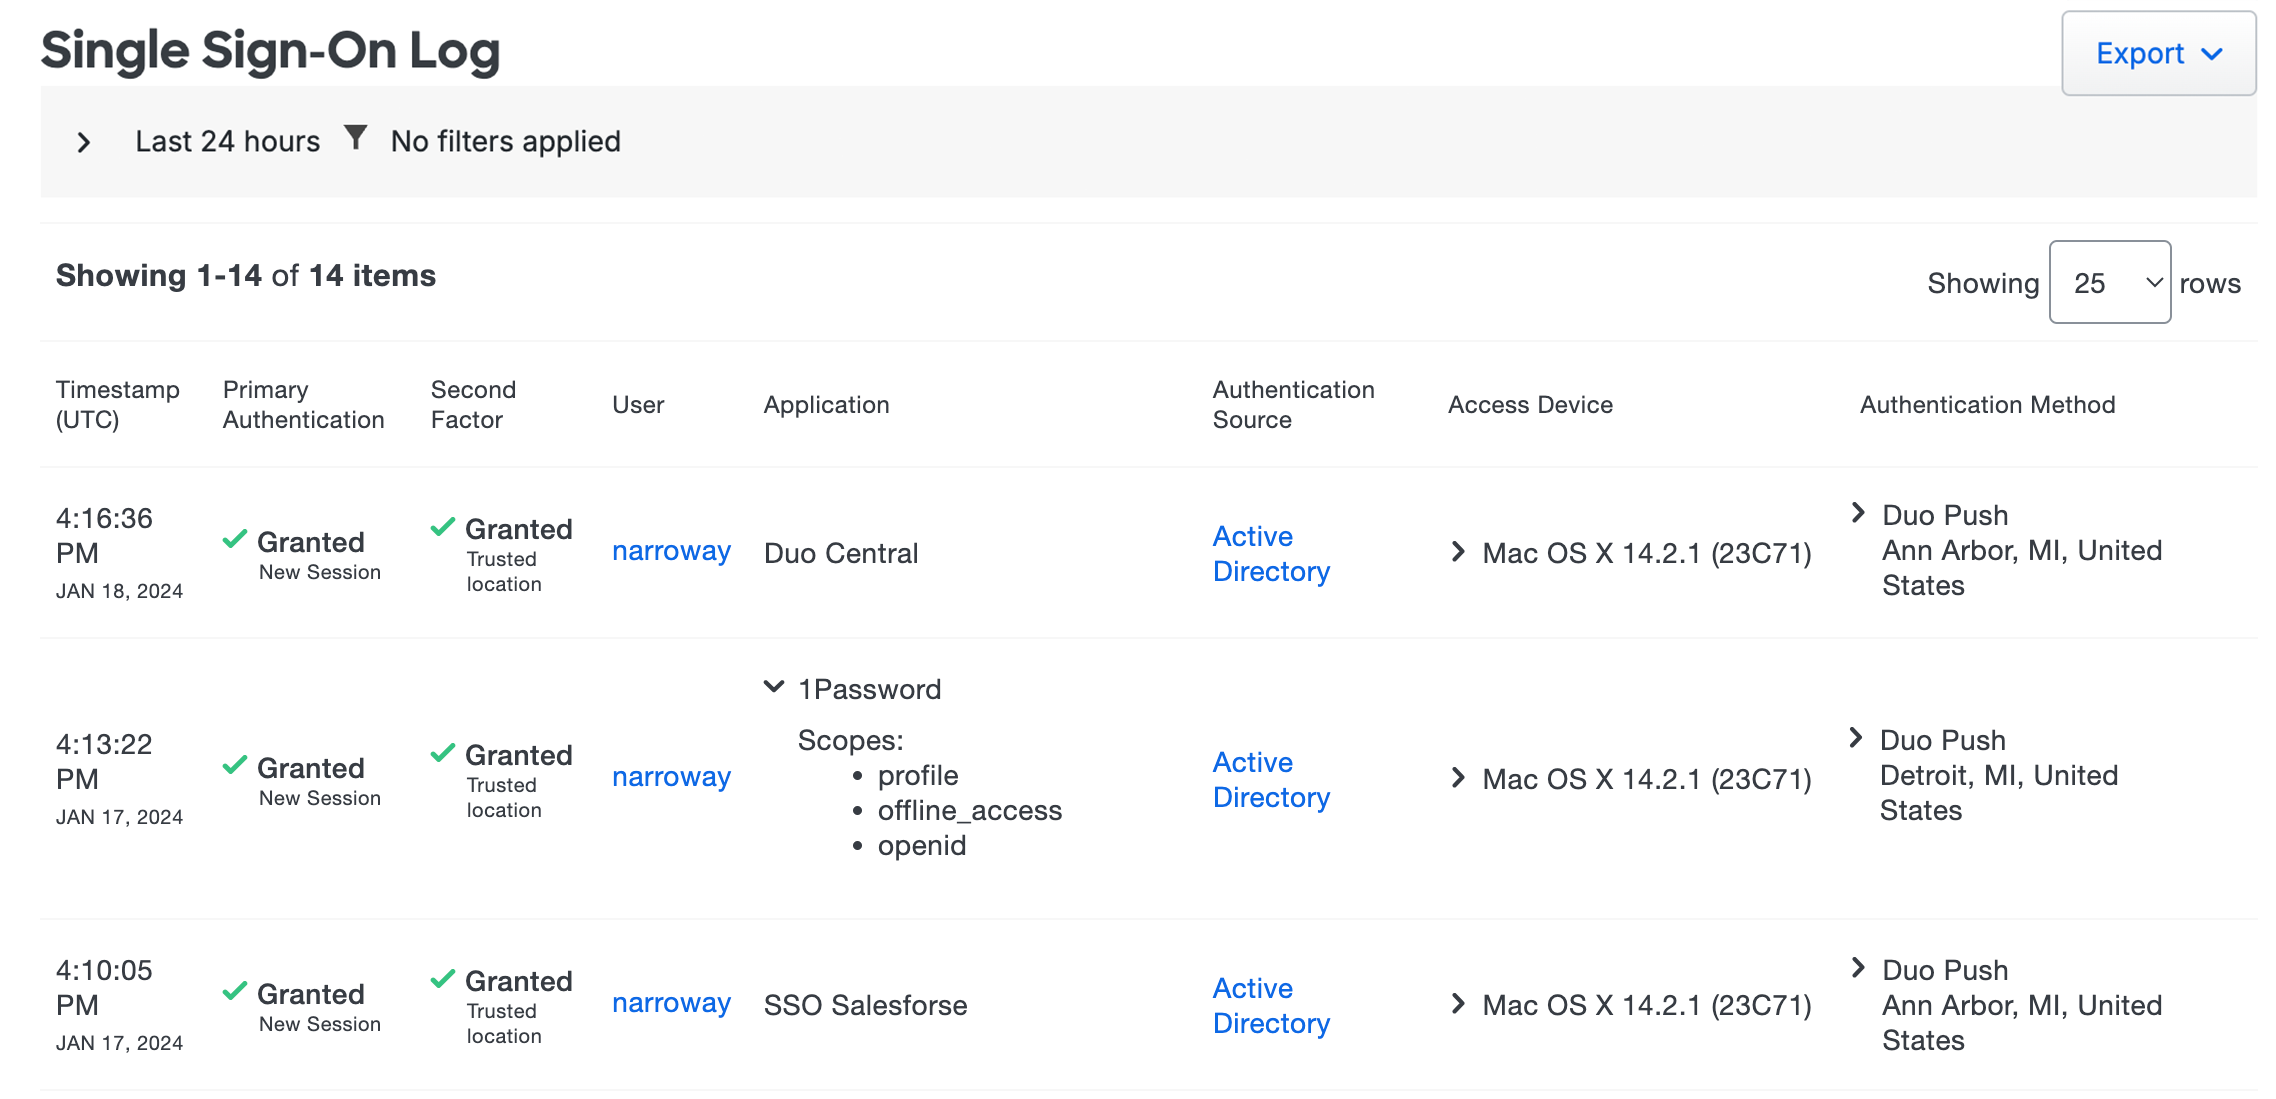Viewport: 2276px width, 1099px height.
Task: Open Active Directory link in 1Password row
Action: 1271,779
